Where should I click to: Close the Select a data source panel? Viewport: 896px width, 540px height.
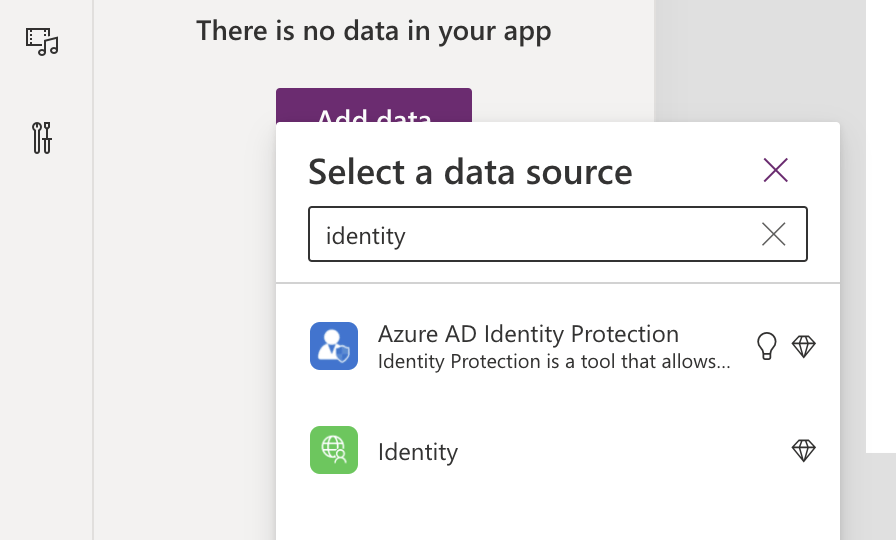(x=776, y=170)
